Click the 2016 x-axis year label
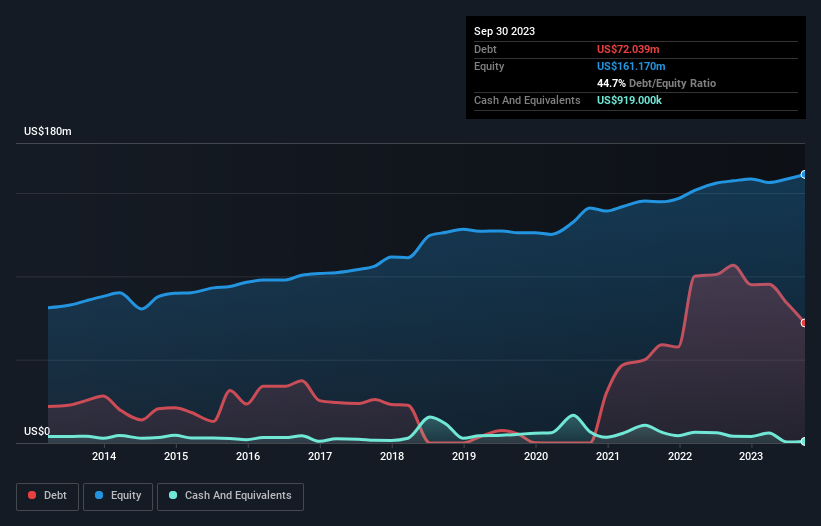821x526 pixels. click(248, 457)
